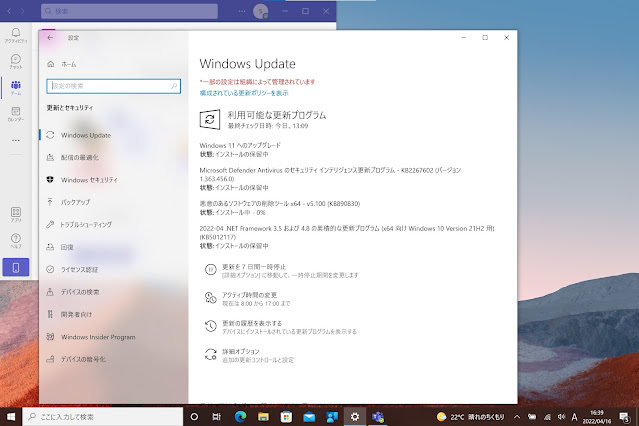Click taskbar ここに入力して検索 box
Viewport: 639px width, 426px height.
coord(103,417)
